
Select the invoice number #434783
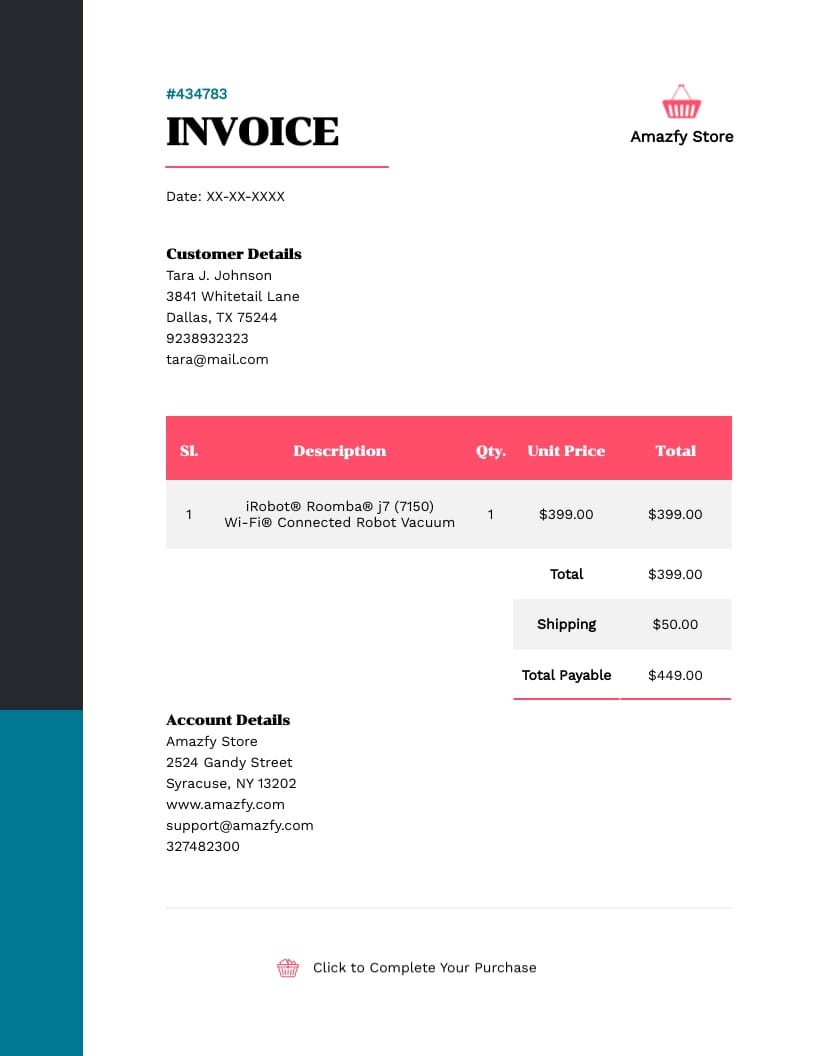tap(197, 94)
